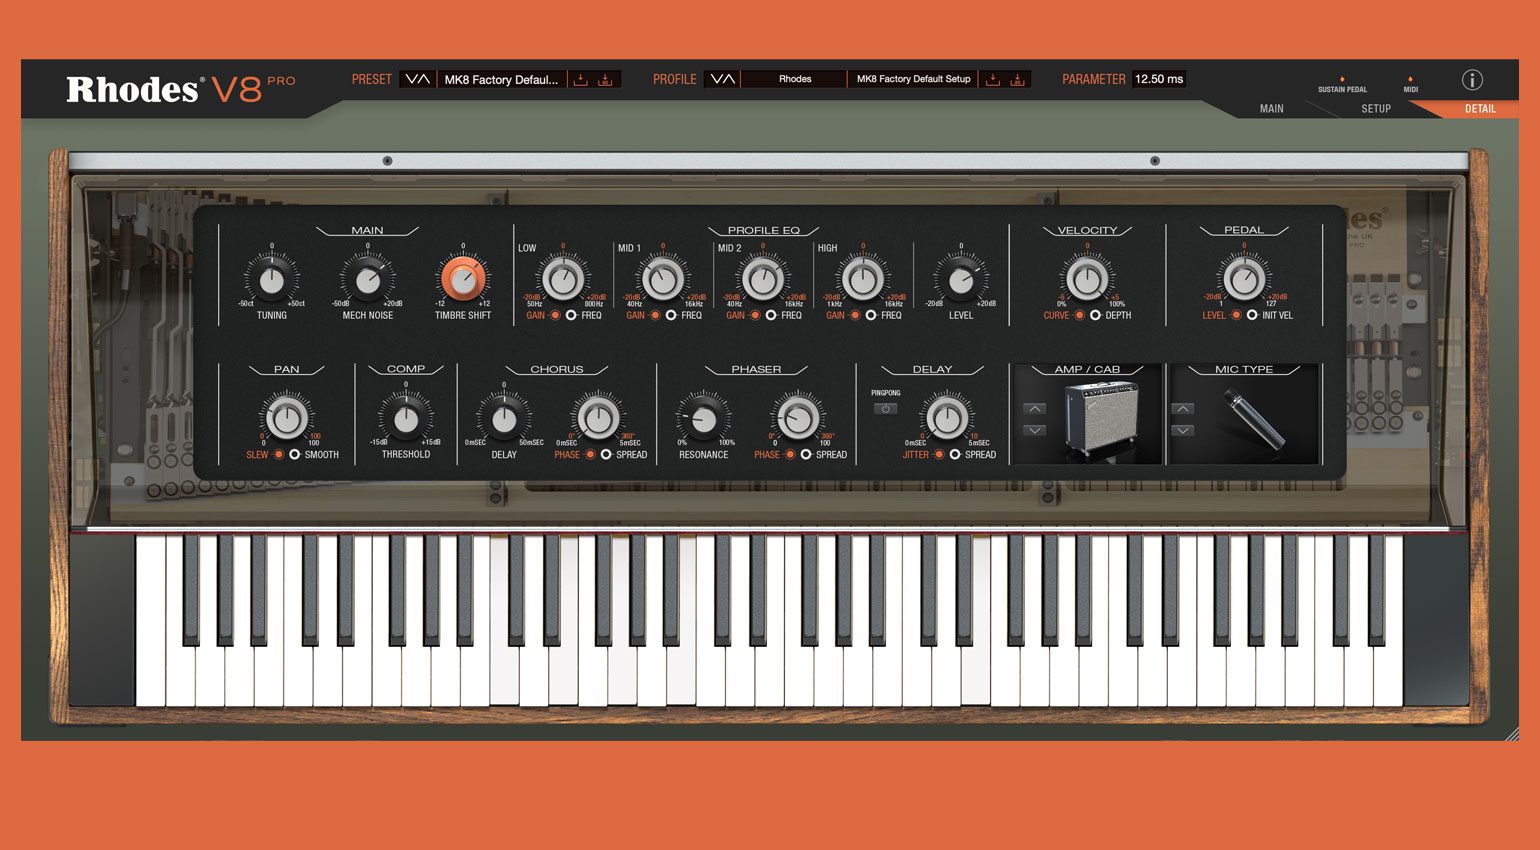Select DEPTH radio button under Velocity
Viewport: 1540px width, 850px height.
point(1095,315)
